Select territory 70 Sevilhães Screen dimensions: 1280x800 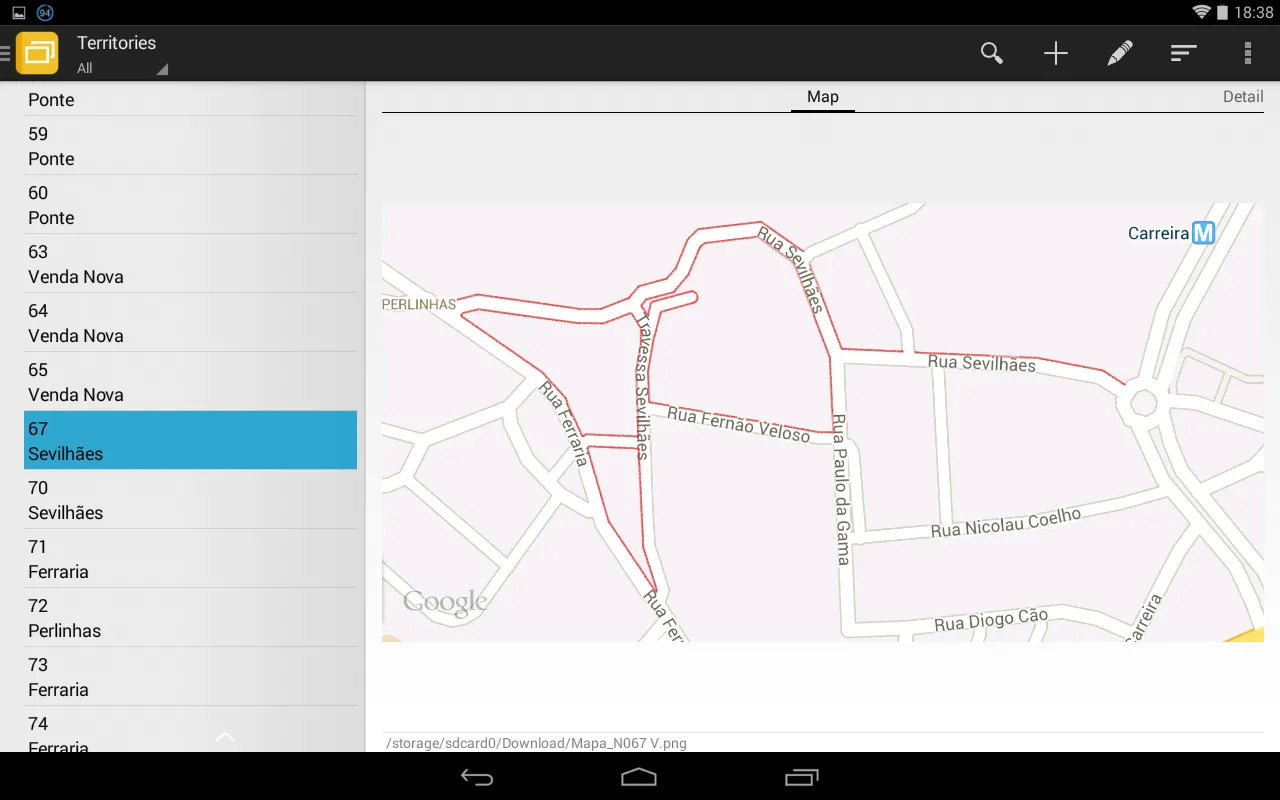point(190,500)
